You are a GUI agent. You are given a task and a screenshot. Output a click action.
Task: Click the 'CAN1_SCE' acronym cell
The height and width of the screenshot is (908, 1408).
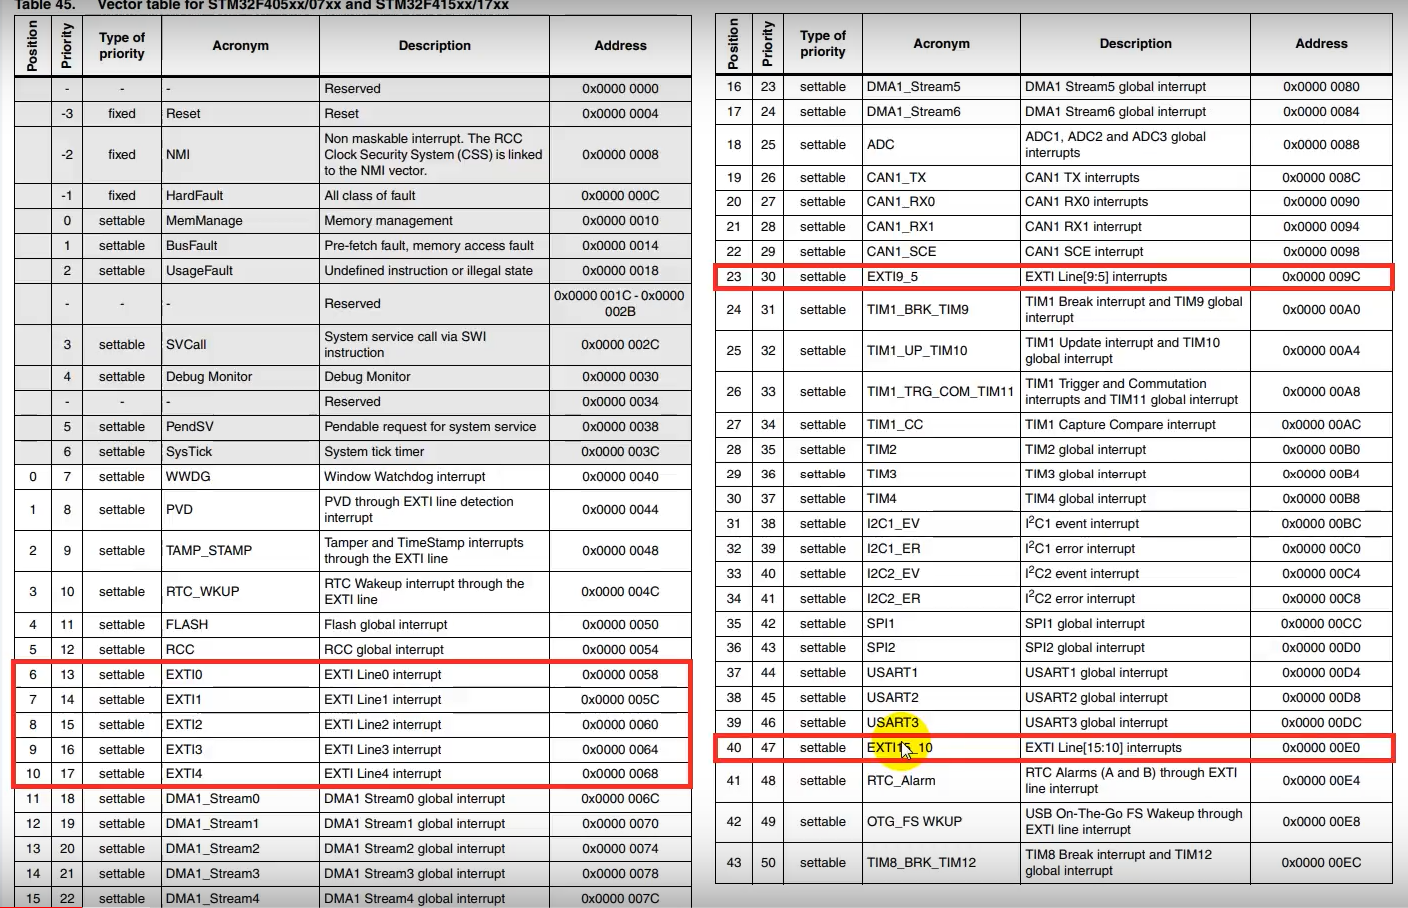coord(941,251)
